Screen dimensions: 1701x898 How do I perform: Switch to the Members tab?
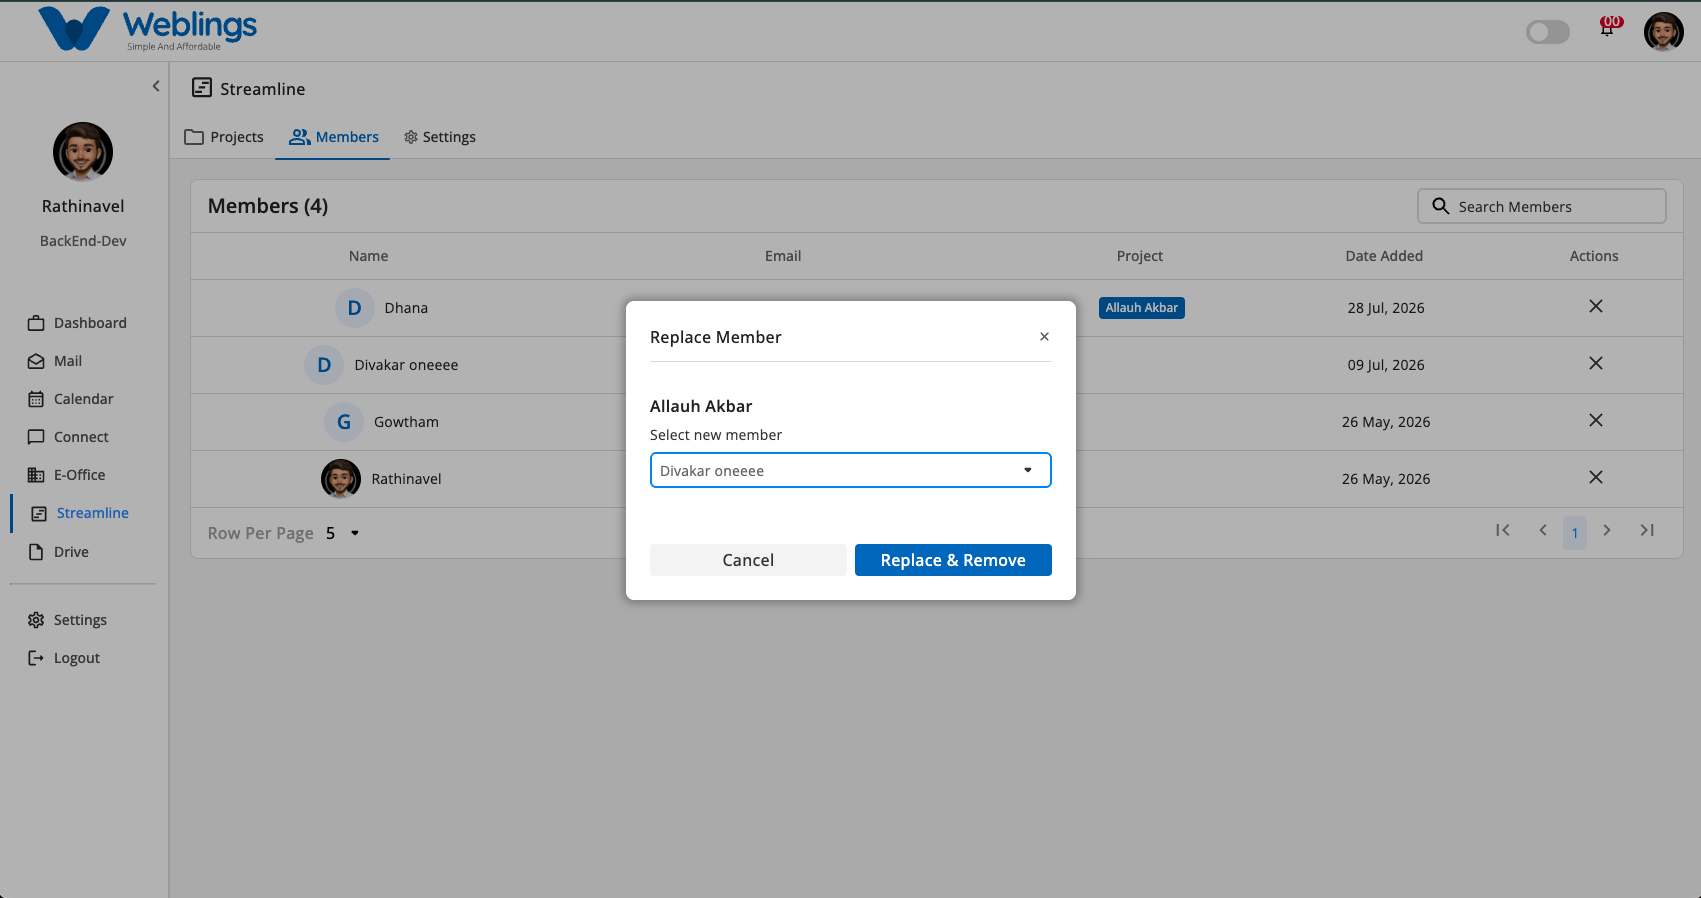(333, 137)
